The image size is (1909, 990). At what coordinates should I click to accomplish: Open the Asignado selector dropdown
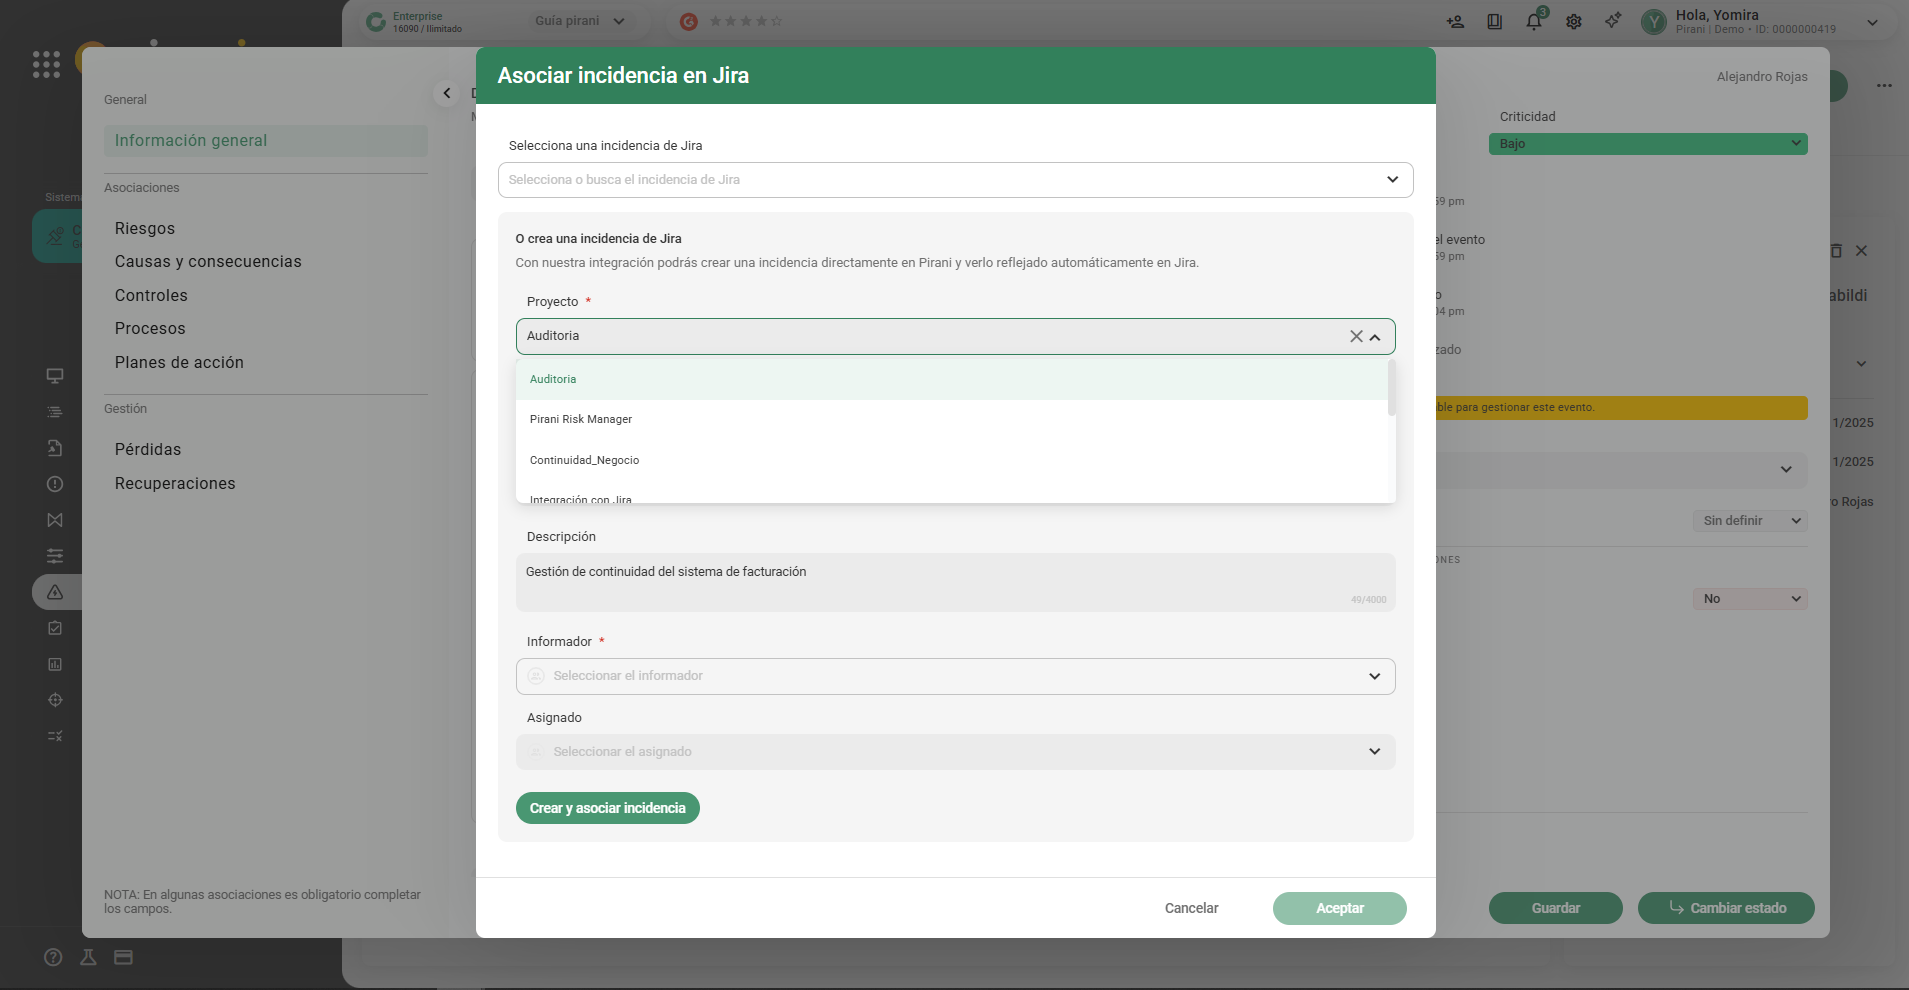pos(1374,752)
